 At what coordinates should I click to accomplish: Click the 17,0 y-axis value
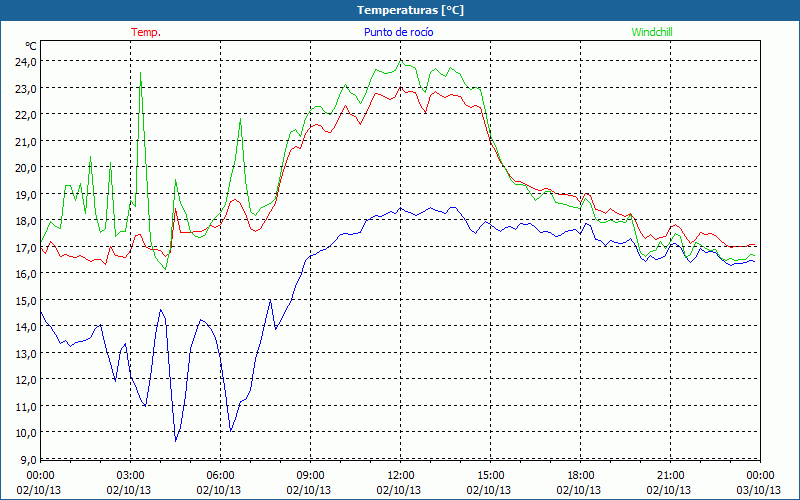click(26, 247)
